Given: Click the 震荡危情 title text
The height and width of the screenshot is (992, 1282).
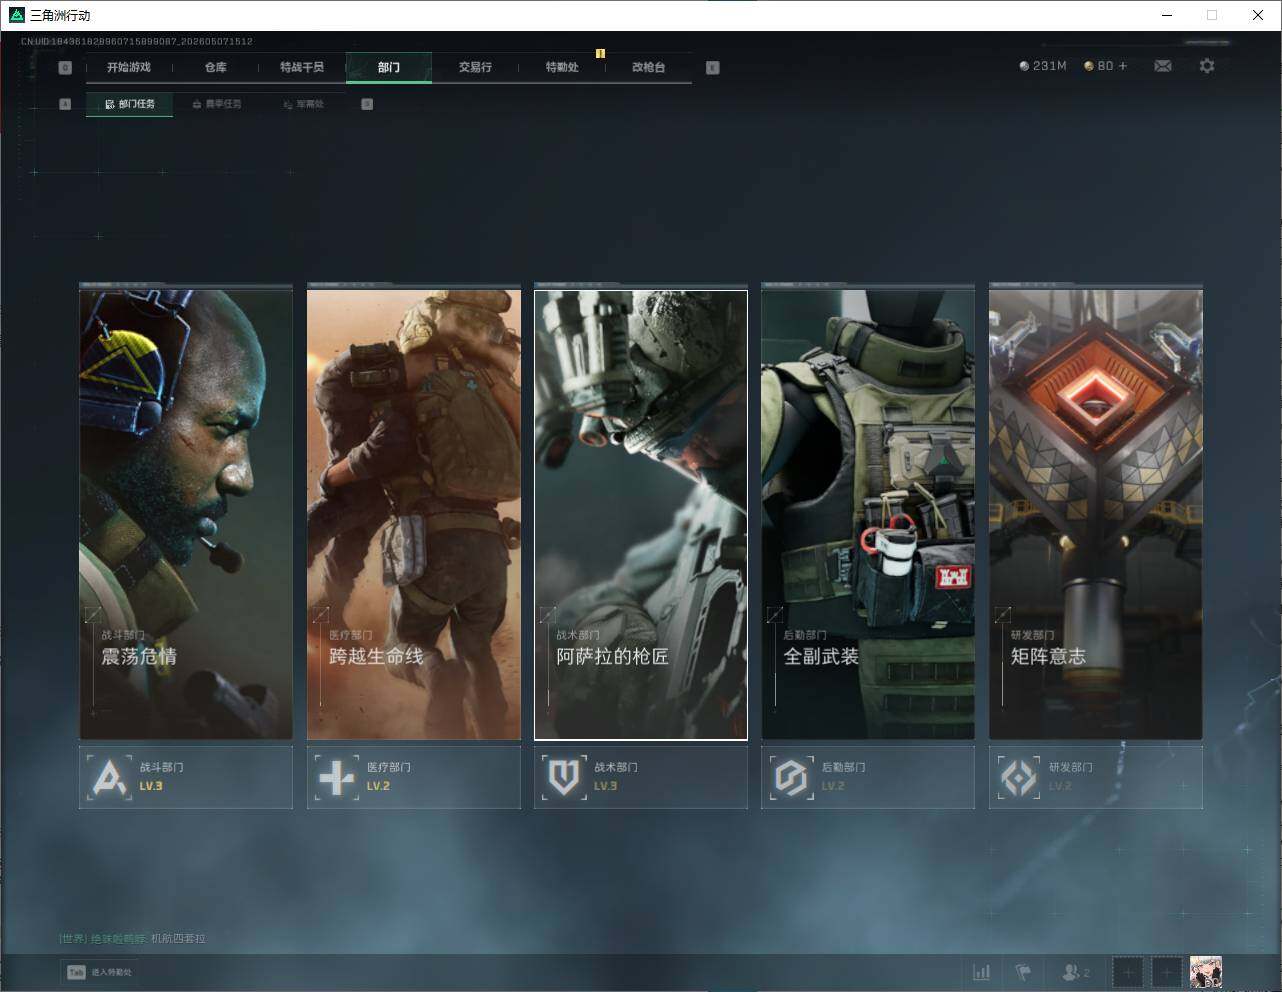Looking at the screenshot, I should click(x=139, y=656).
